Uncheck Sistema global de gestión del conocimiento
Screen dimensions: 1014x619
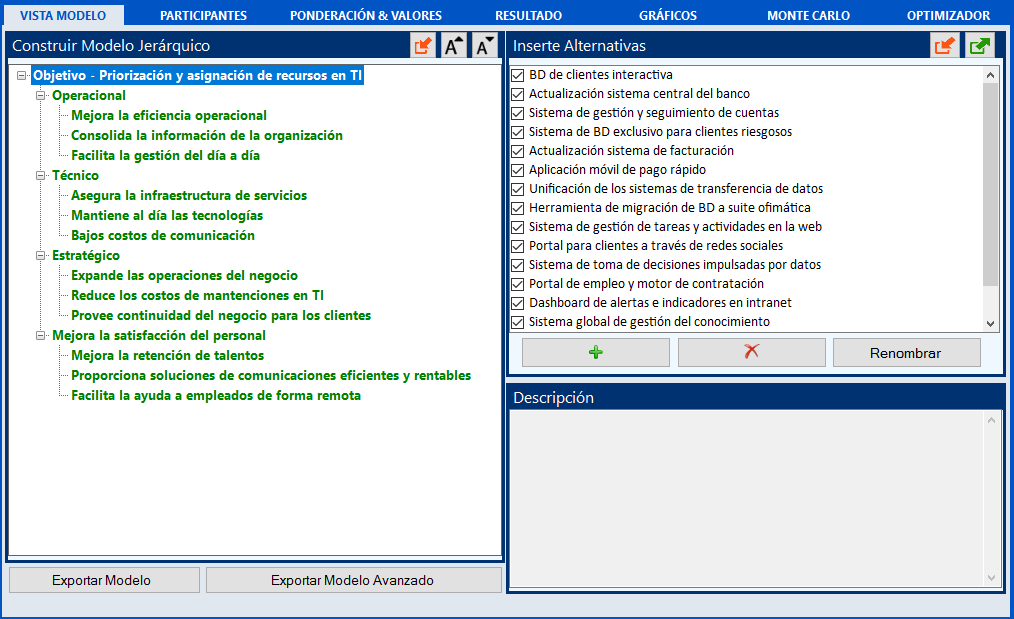pyautogui.click(x=517, y=322)
